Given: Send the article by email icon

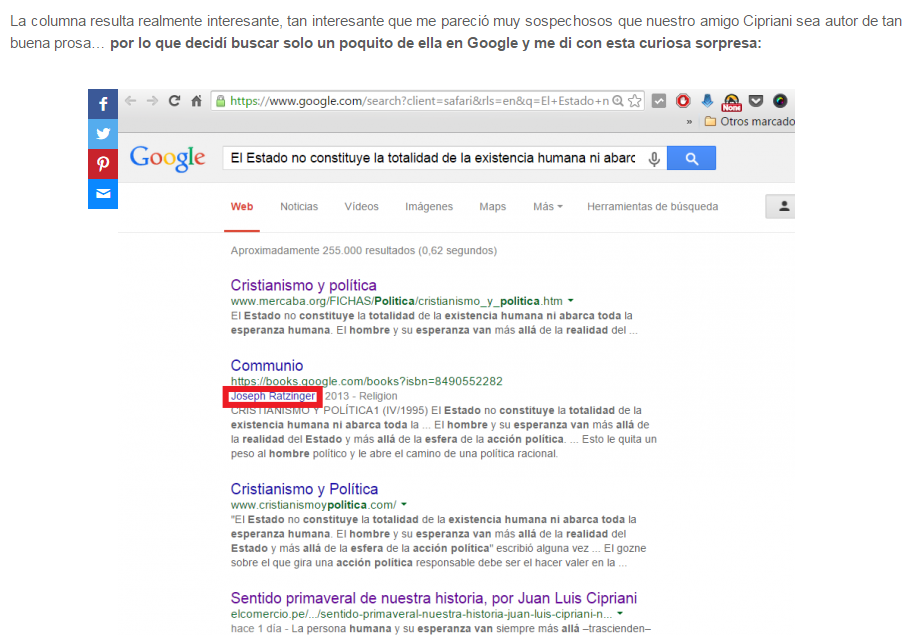Looking at the screenshot, I should pyautogui.click(x=103, y=194).
